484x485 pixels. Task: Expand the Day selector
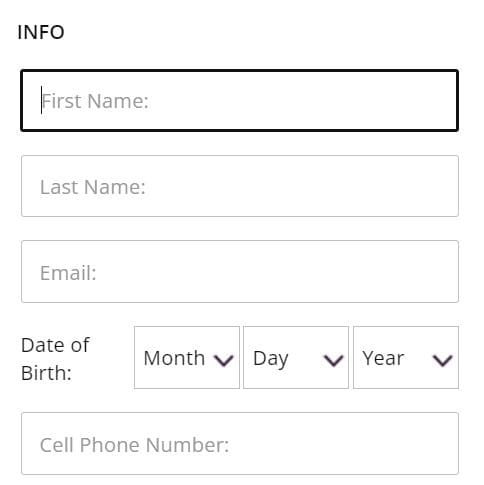click(x=296, y=357)
